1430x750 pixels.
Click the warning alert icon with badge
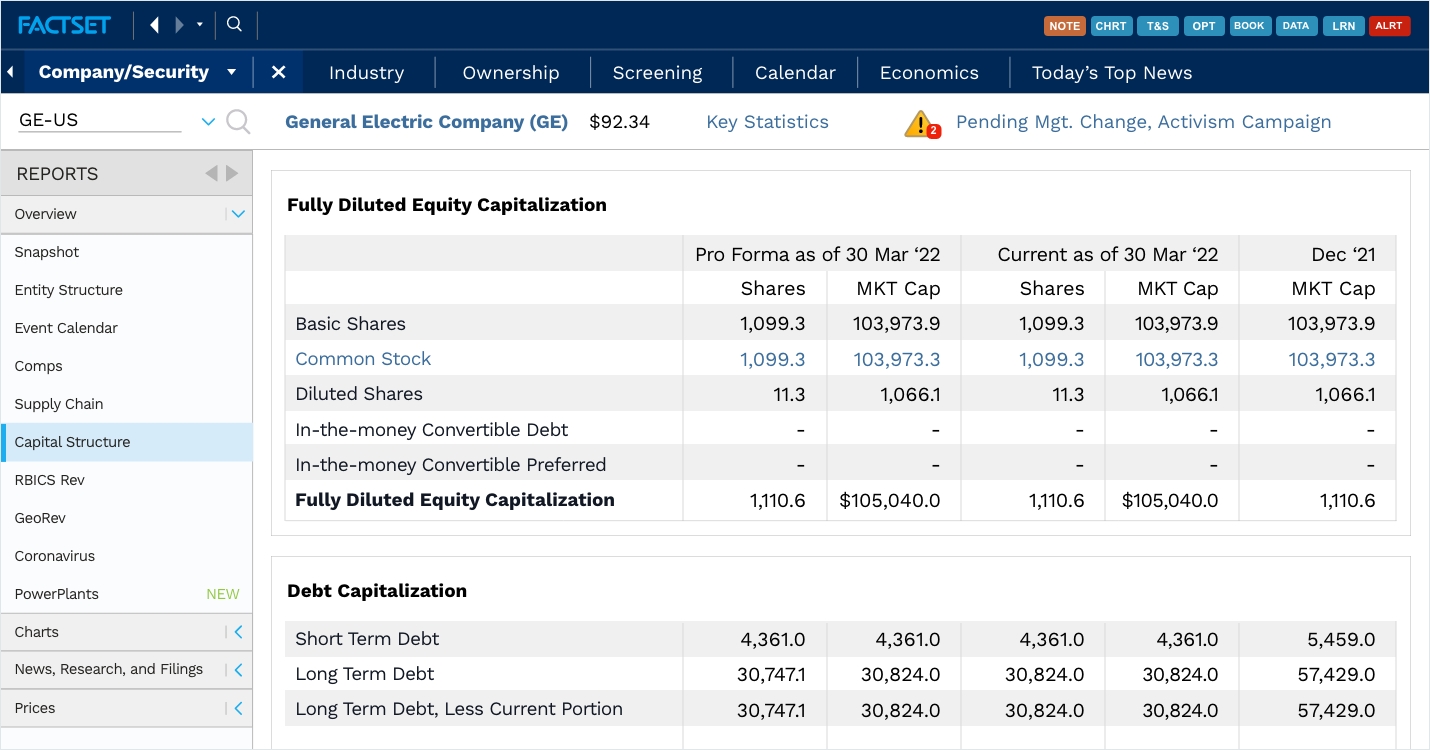point(922,124)
